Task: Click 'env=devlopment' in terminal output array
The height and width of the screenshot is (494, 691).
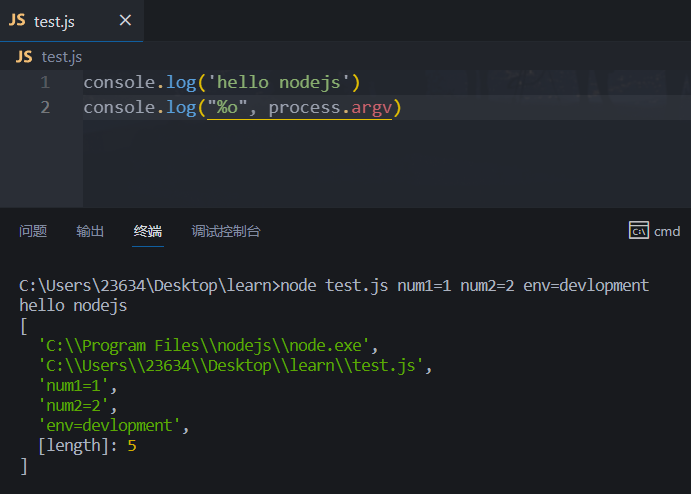Action: [109, 425]
